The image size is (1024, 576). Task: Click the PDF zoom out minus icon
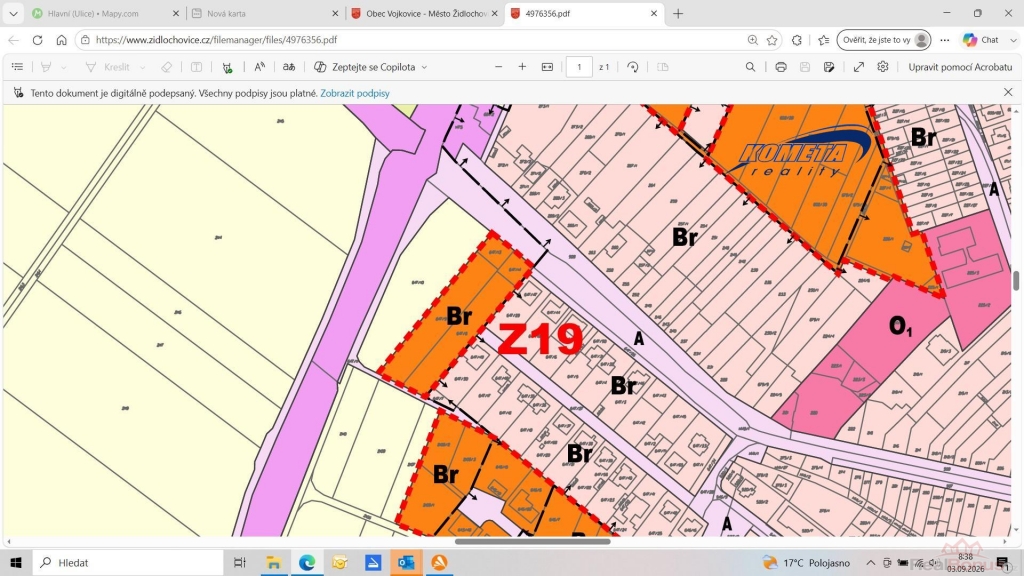point(498,67)
